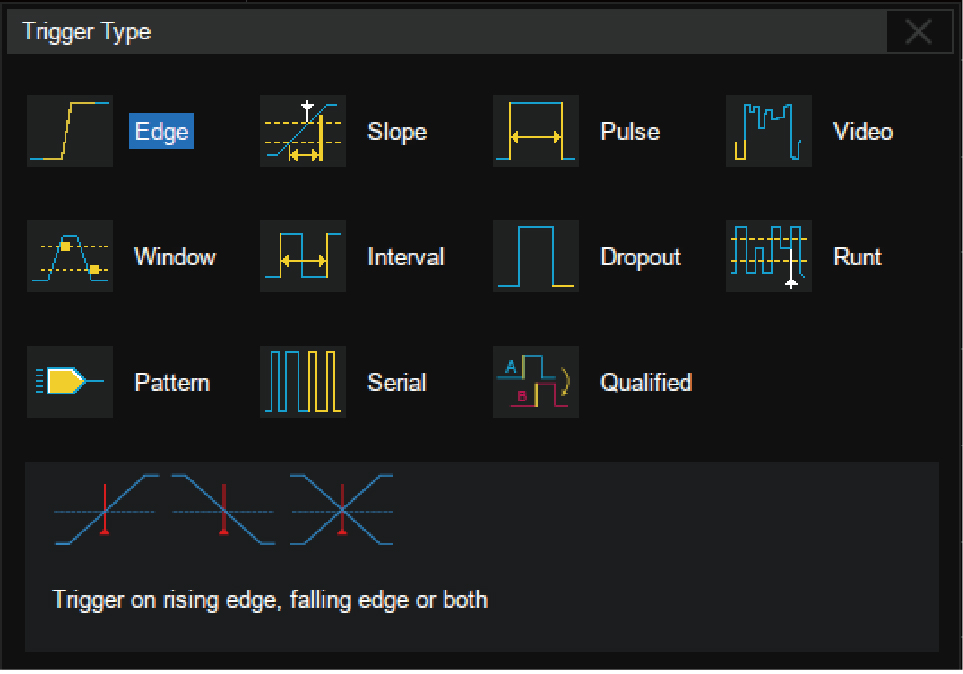Choose the Serial trigger icon
The height and width of the screenshot is (674, 963).
coord(302,382)
